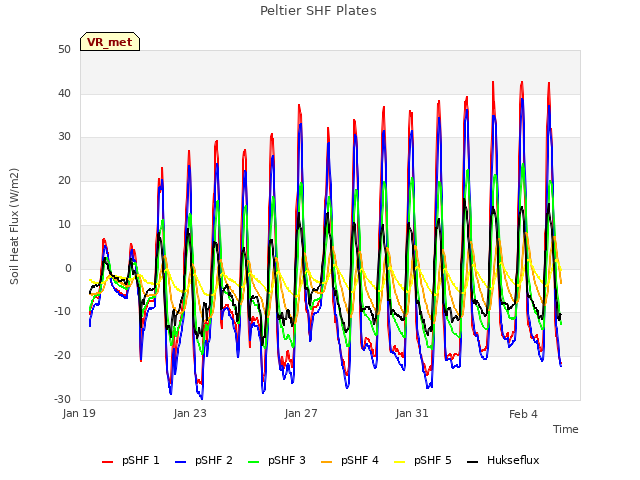Toggle the pSHF 3 legend label
Screen dimensions: 640x480
pyautogui.click(x=287, y=460)
